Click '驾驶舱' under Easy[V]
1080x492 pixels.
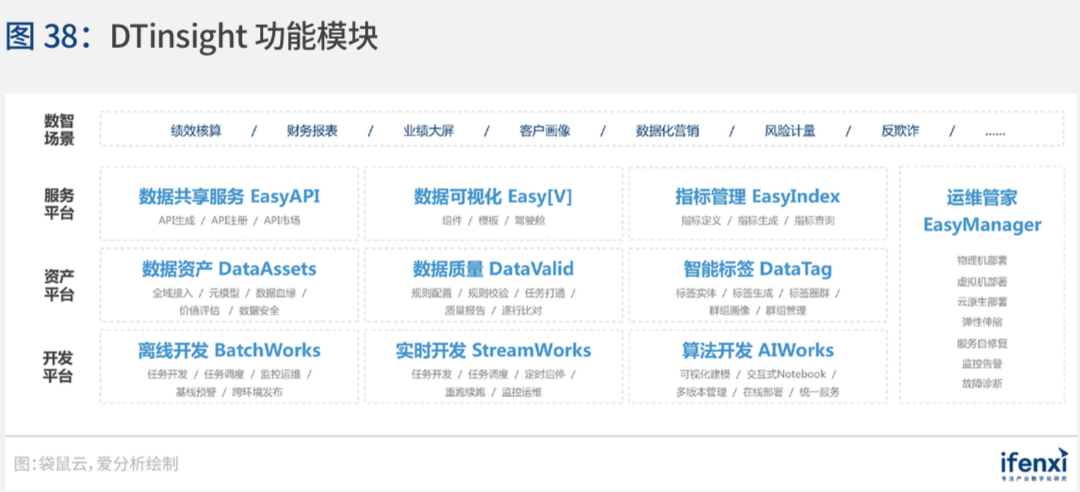click(x=530, y=221)
